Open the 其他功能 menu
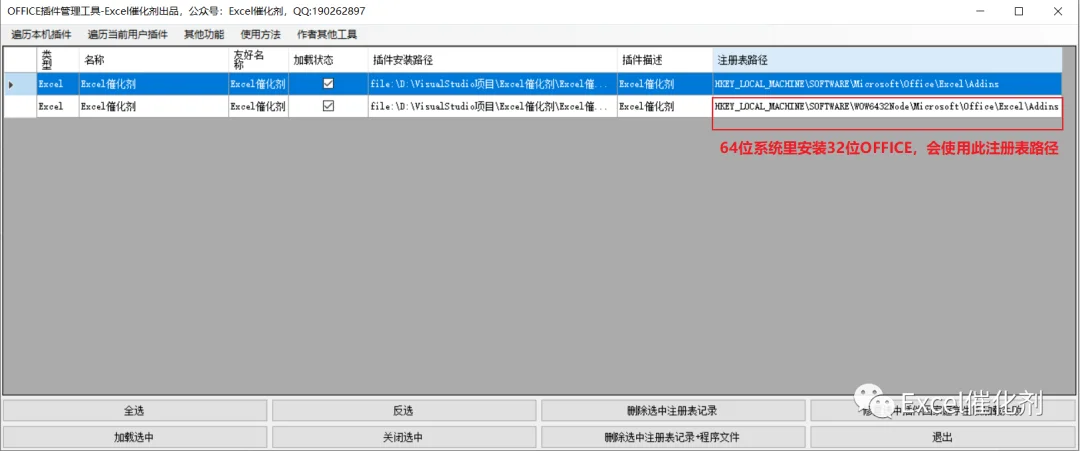 [x=204, y=34]
